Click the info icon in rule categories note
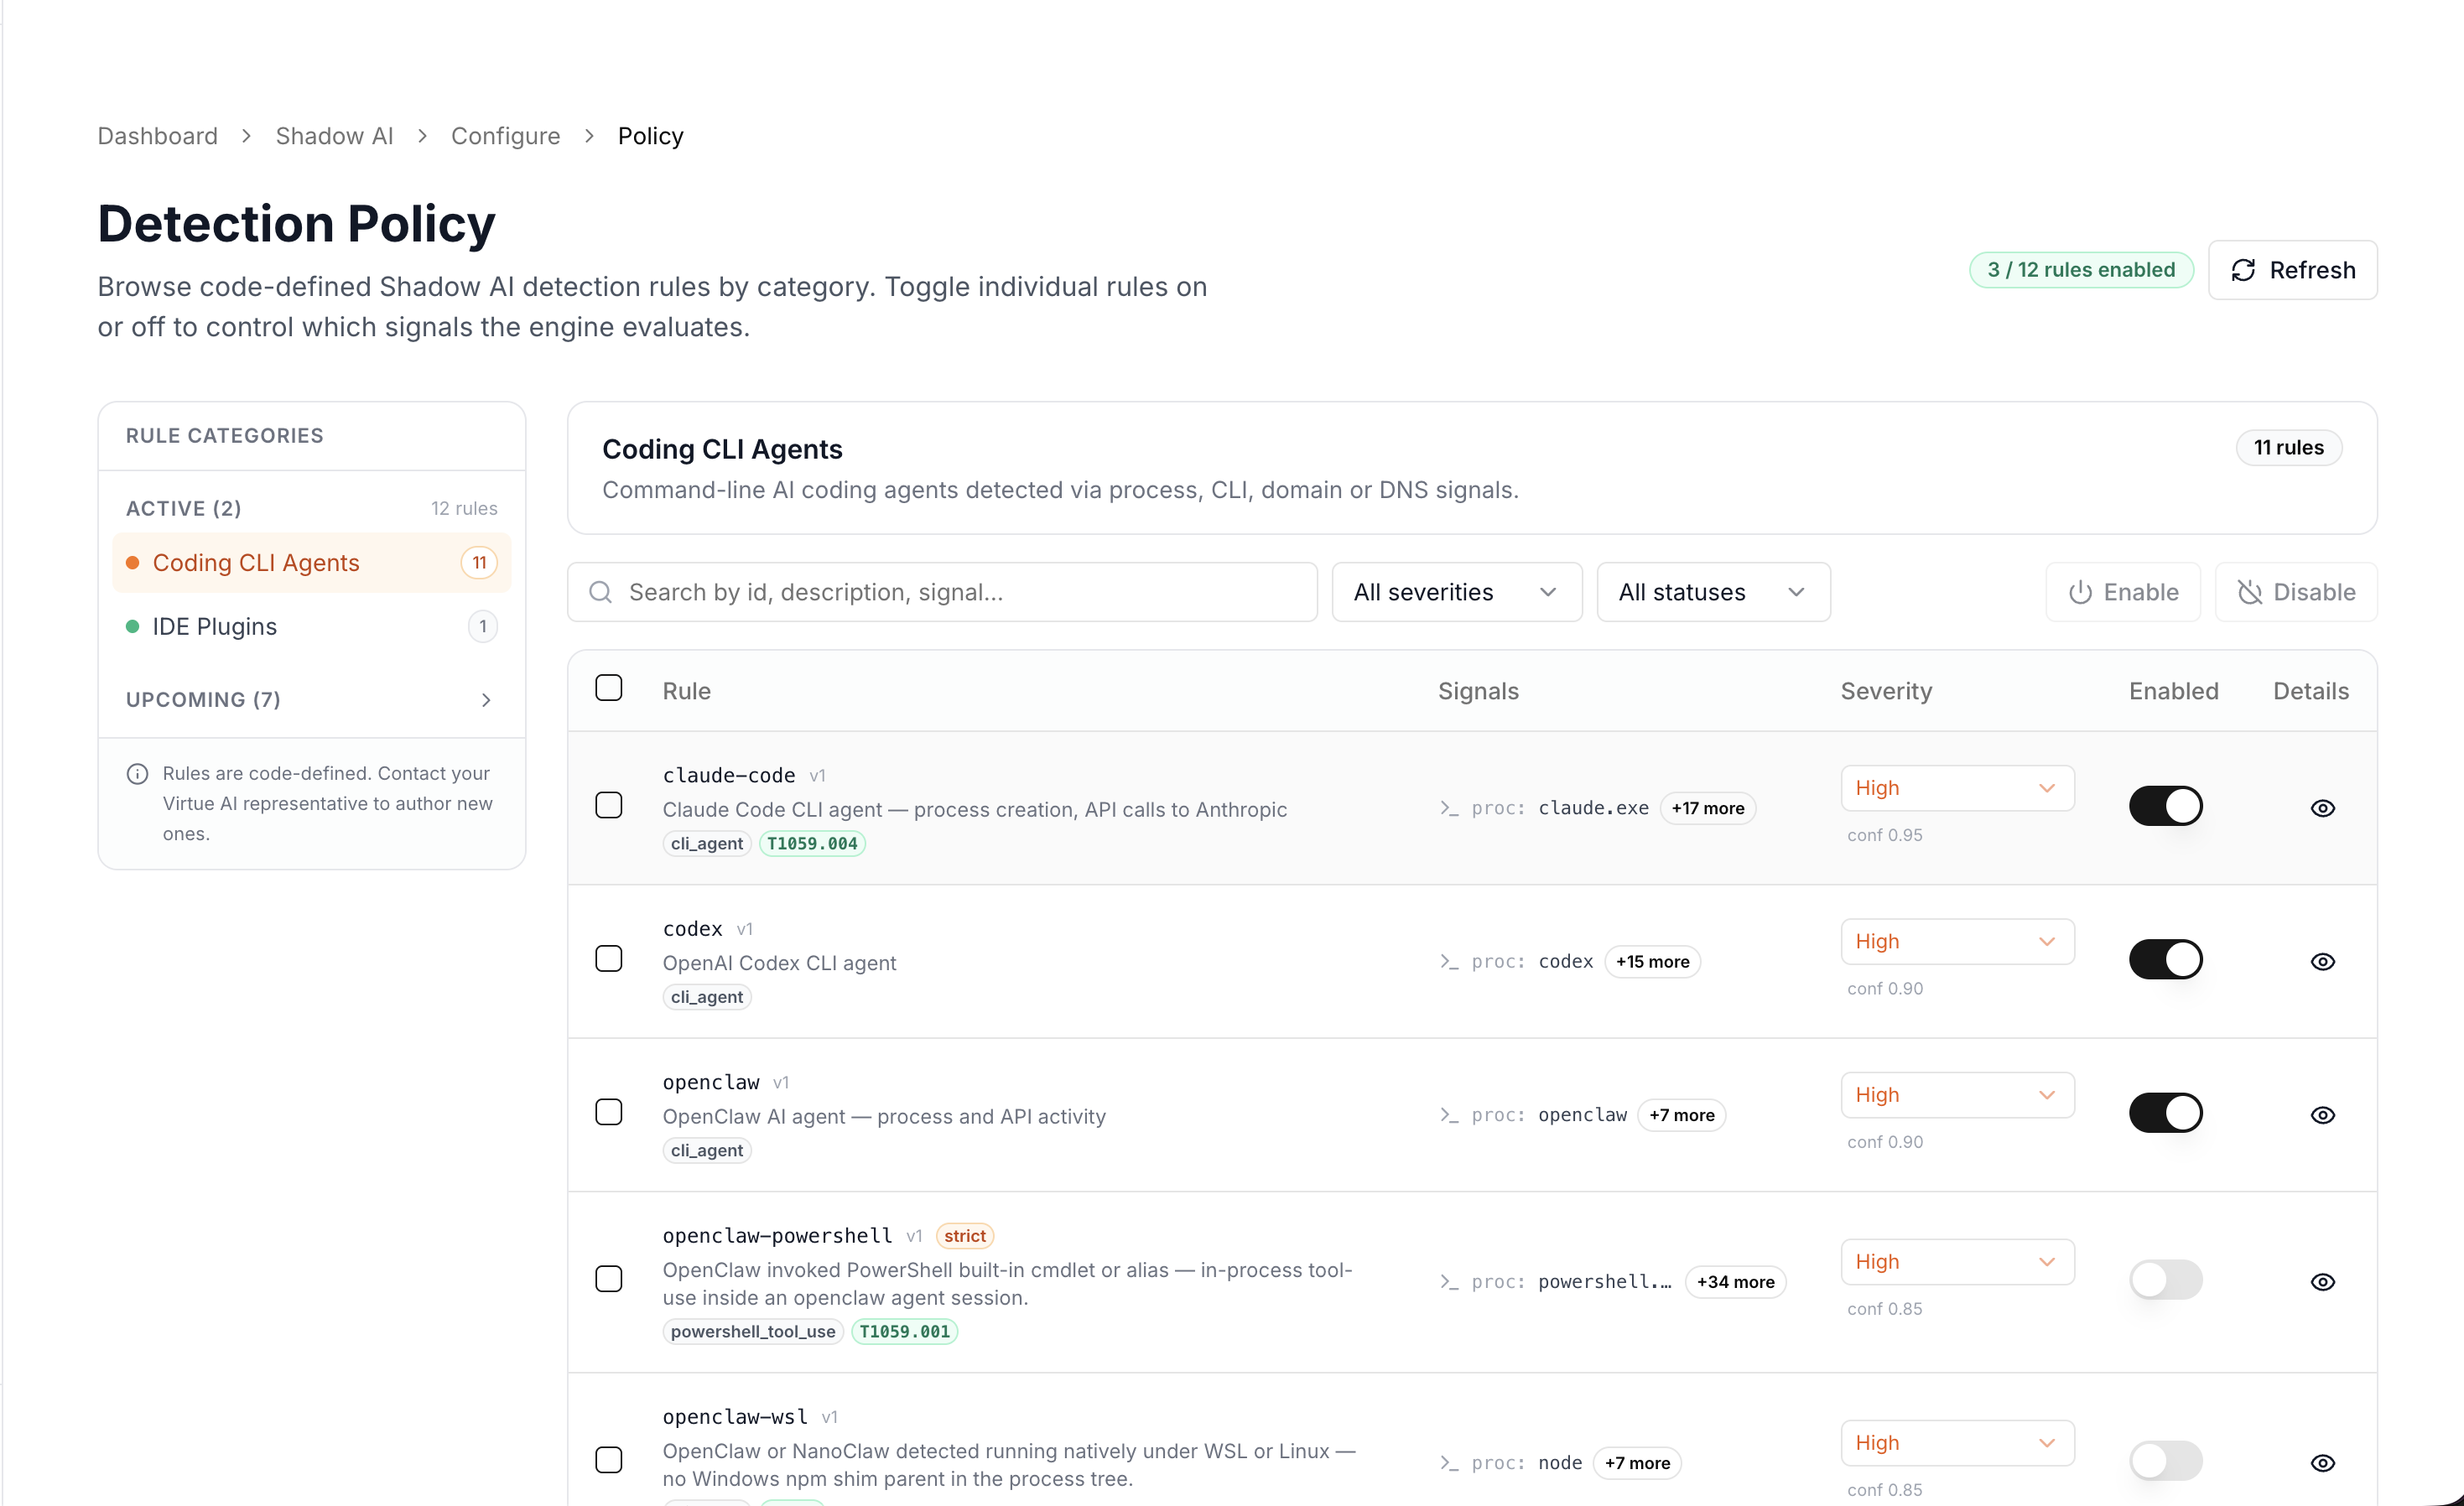The width and height of the screenshot is (2464, 1506). [137, 774]
